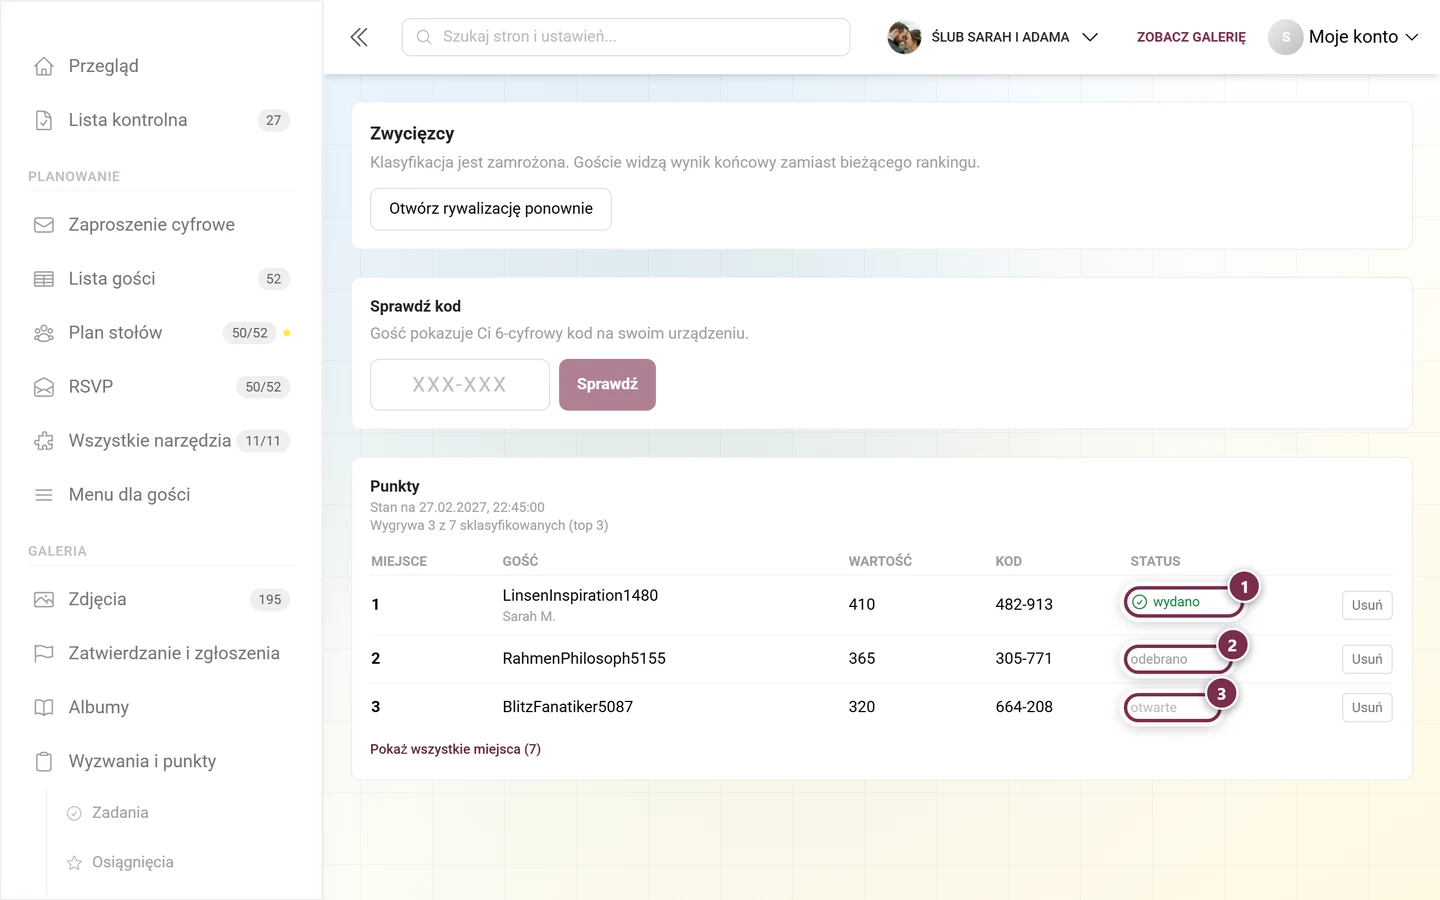Open Przegląd via the home icon
Screen dimensions: 1440x900
pyautogui.click(x=44, y=66)
